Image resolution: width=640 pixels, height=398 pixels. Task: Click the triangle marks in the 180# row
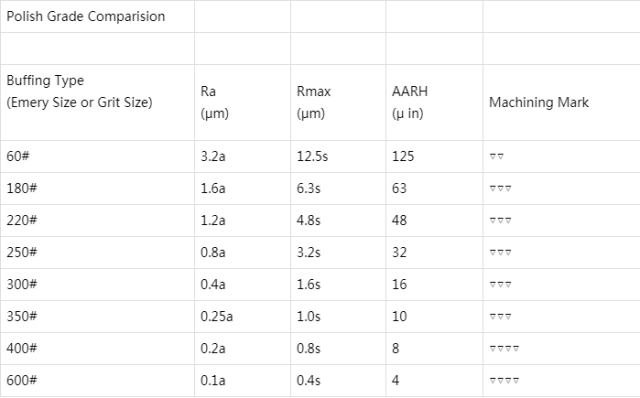tap(500, 188)
